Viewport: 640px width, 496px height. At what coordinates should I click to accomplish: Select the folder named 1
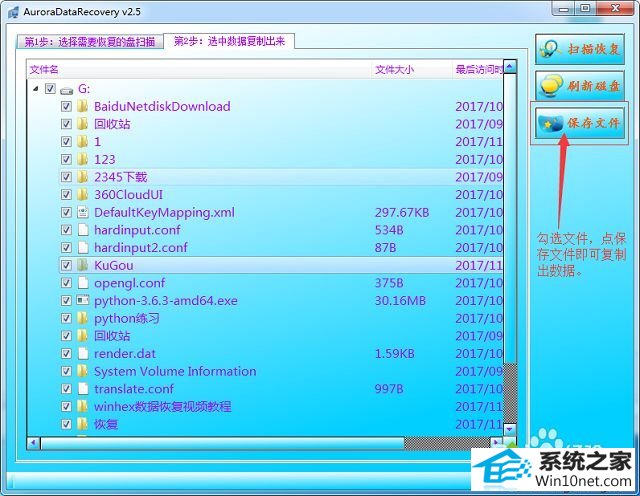[x=97, y=142]
